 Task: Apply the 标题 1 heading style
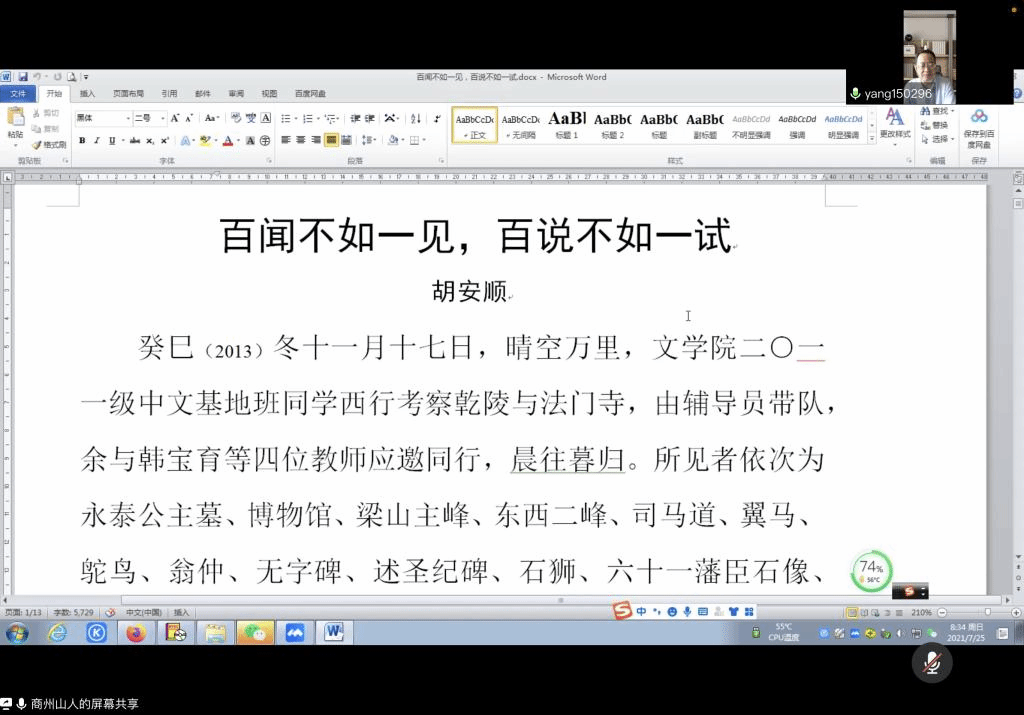[x=566, y=125]
